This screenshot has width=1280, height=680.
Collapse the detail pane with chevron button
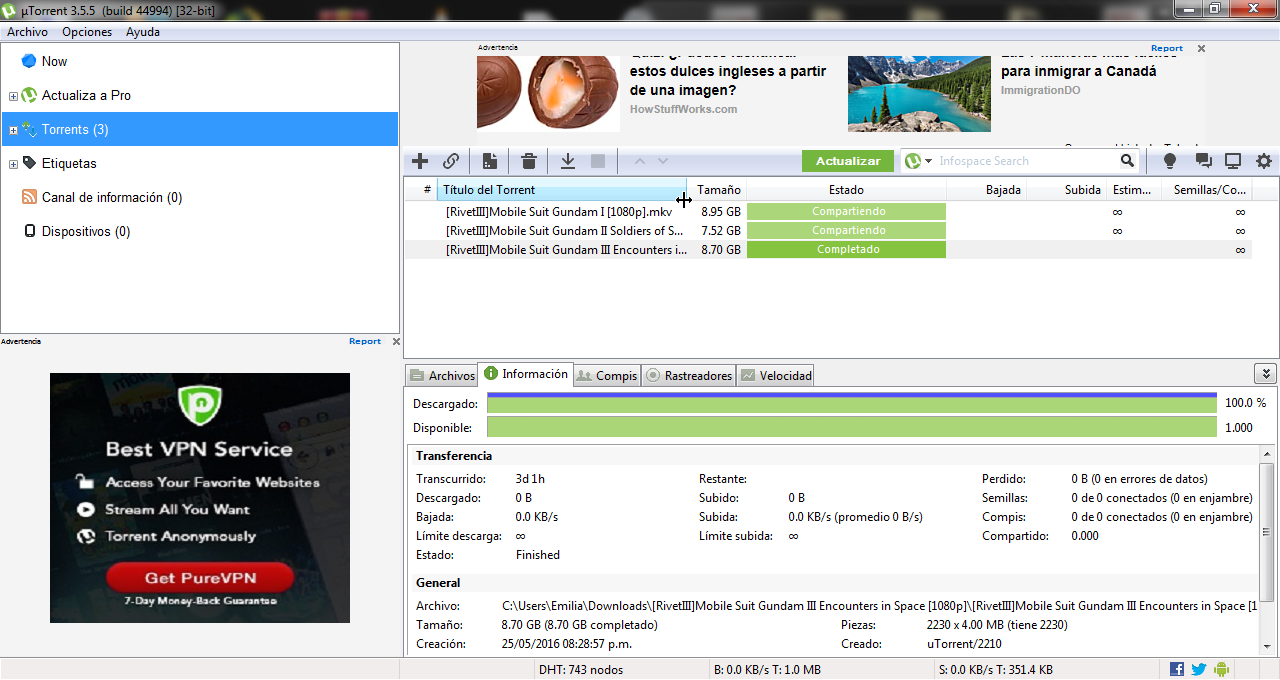click(x=1264, y=374)
